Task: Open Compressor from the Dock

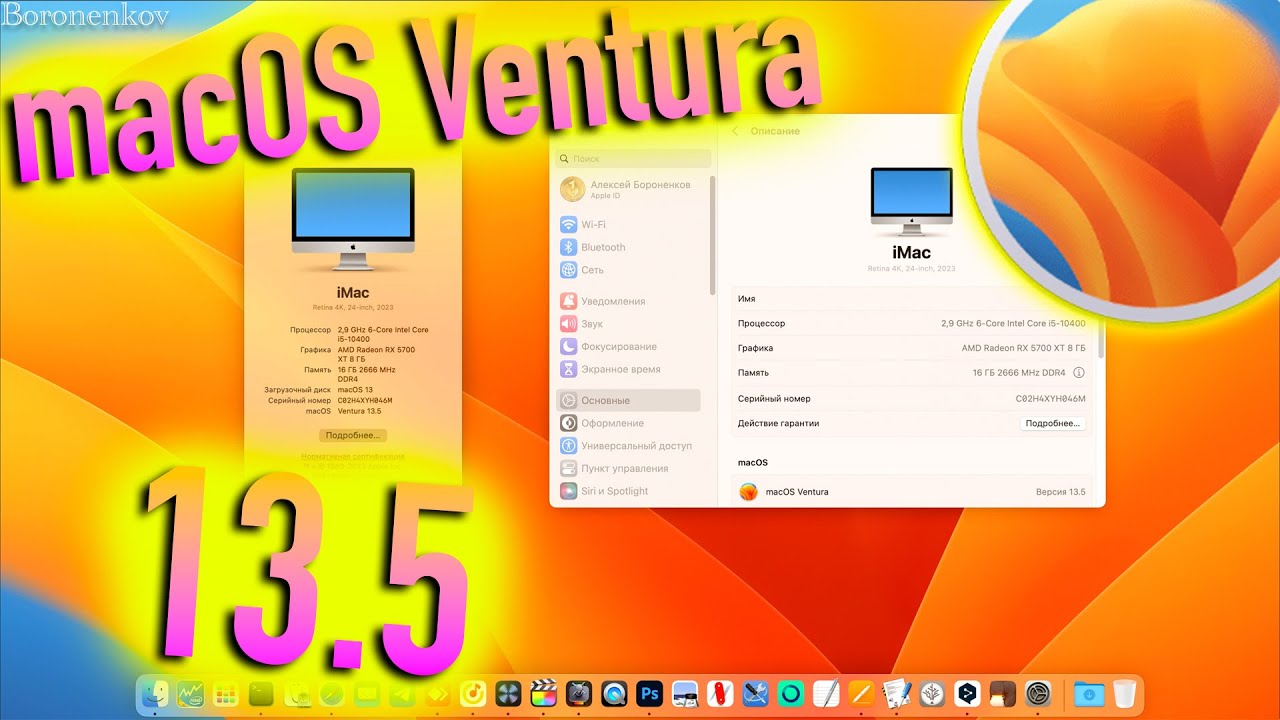Action: [x=579, y=692]
